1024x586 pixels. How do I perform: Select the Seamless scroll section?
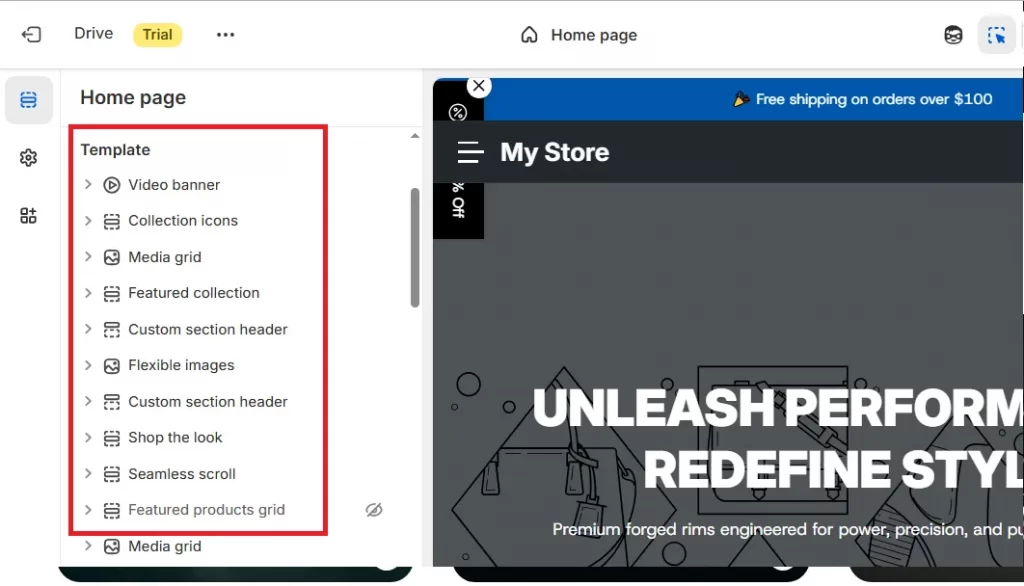point(182,473)
